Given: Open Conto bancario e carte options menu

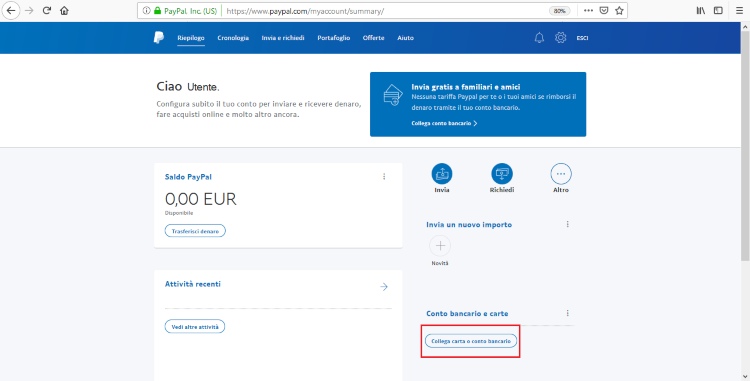Looking at the screenshot, I should click(568, 313).
